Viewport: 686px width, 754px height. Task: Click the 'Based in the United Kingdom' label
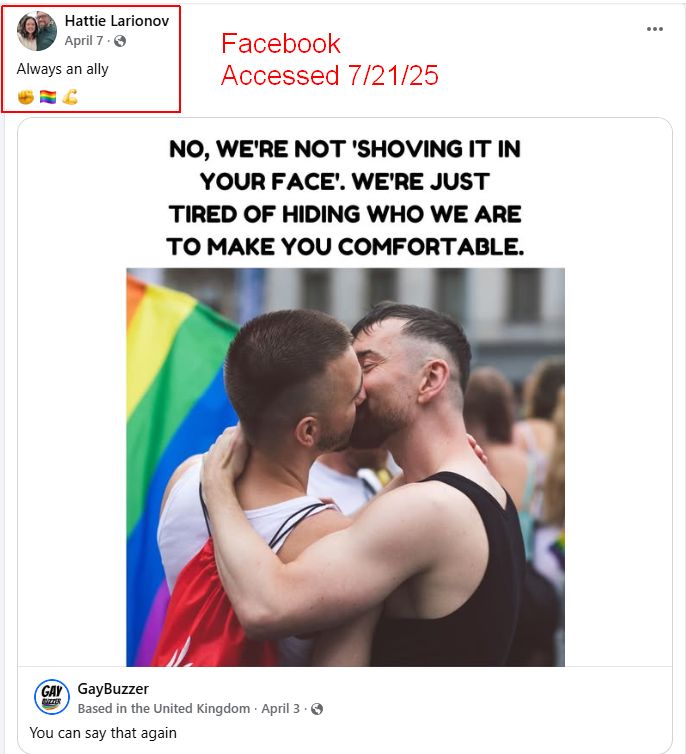(164, 709)
